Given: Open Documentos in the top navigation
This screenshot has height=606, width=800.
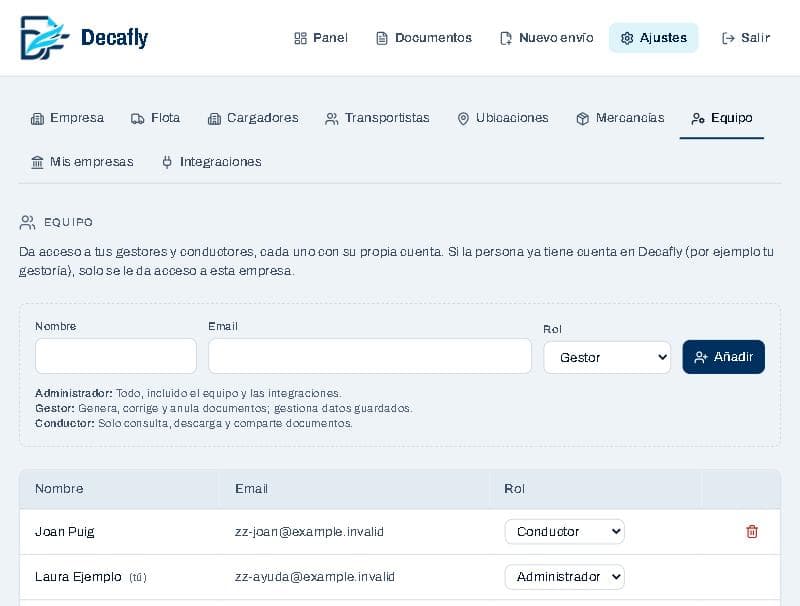Looking at the screenshot, I should [x=424, y=38].
